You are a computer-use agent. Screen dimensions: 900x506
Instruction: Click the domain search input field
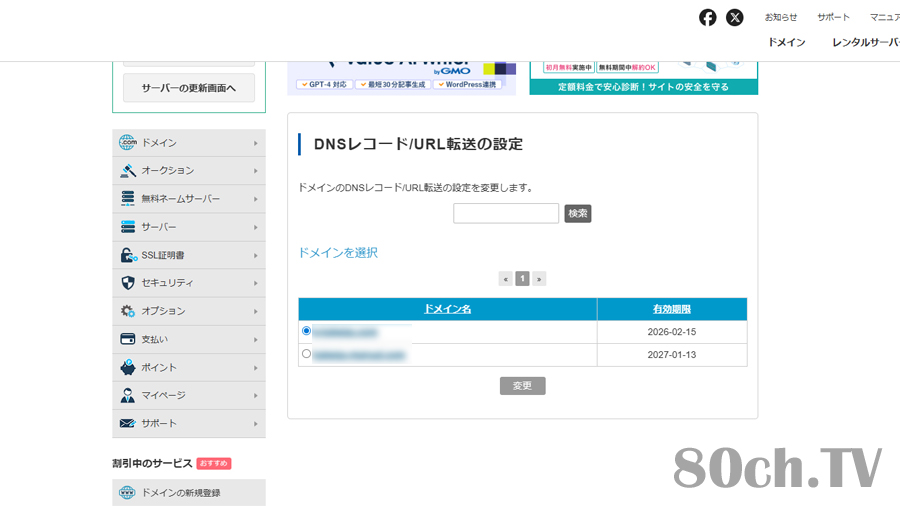[x=506, y=213]
